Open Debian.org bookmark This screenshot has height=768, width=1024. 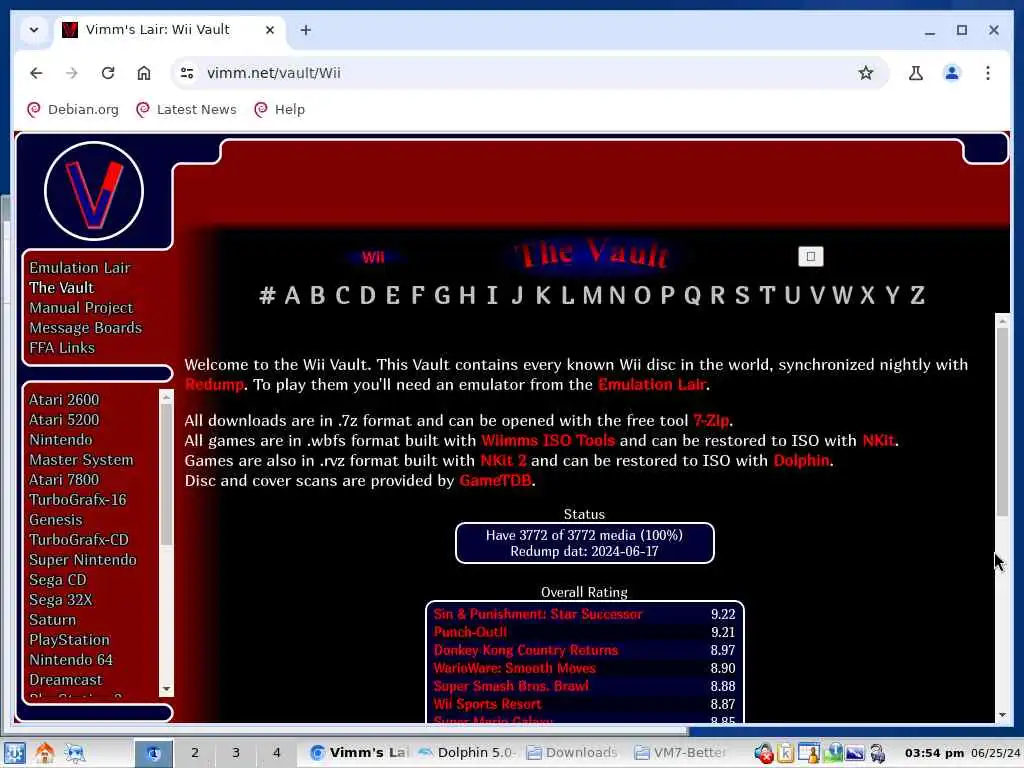tap(73, 110)
